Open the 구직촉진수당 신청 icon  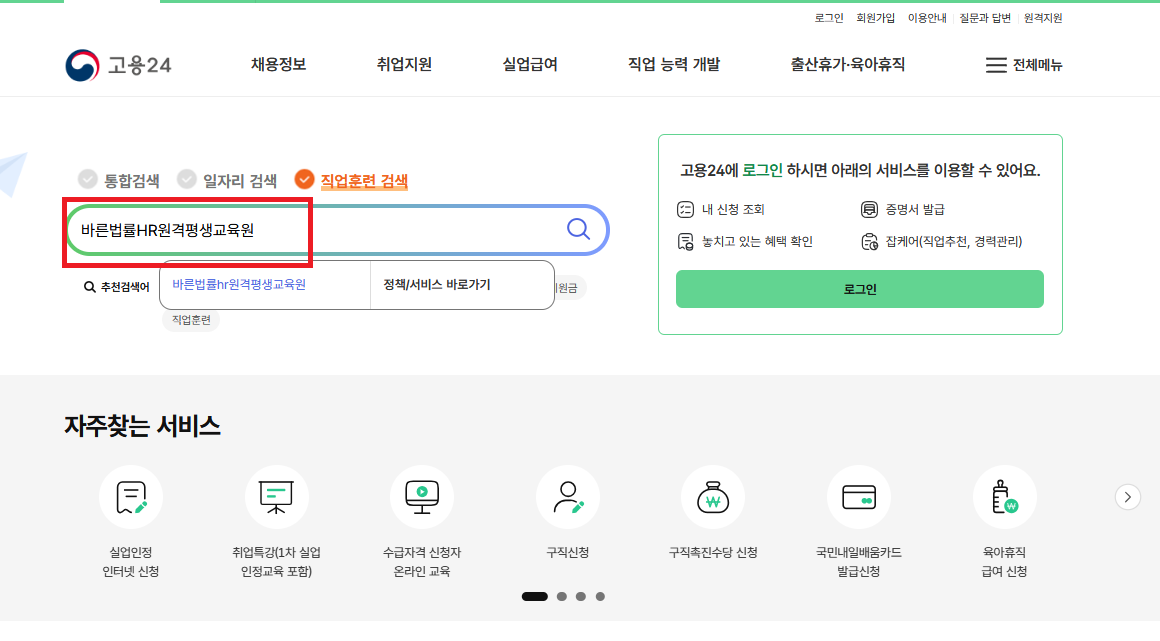click(x=713, y=497)
